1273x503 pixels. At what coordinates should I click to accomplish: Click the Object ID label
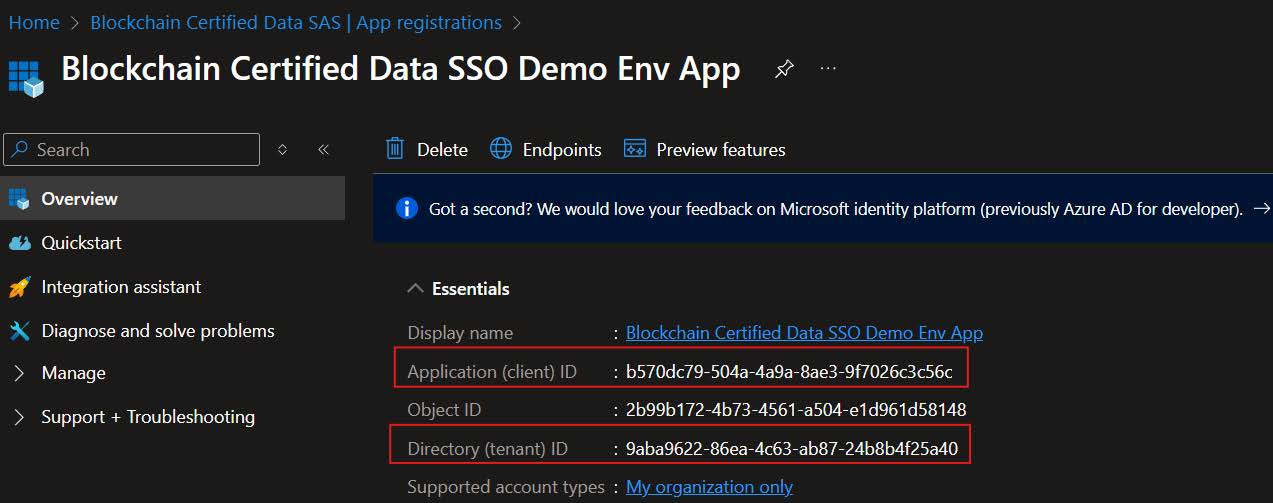pos(446,410)
